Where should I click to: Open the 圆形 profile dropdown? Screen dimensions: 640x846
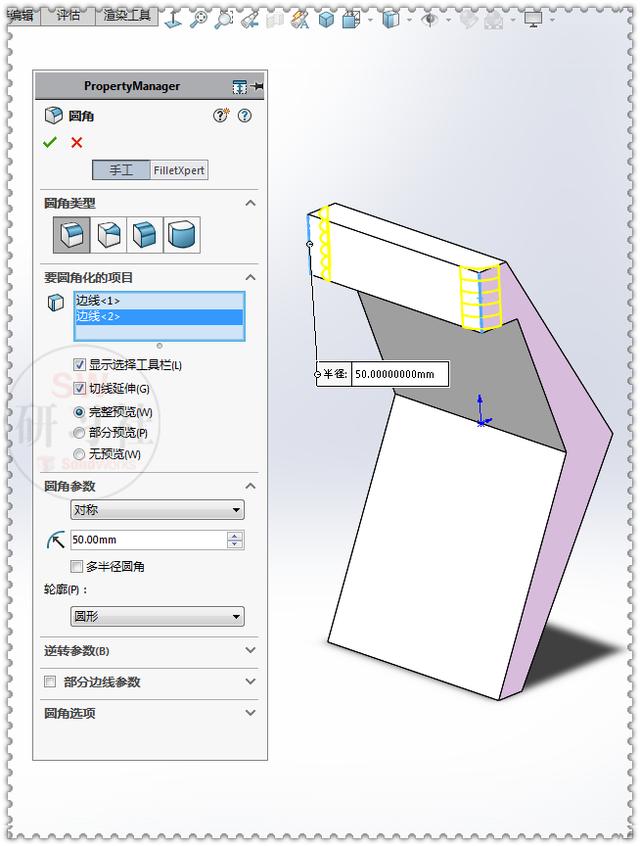tap(158, 616)
